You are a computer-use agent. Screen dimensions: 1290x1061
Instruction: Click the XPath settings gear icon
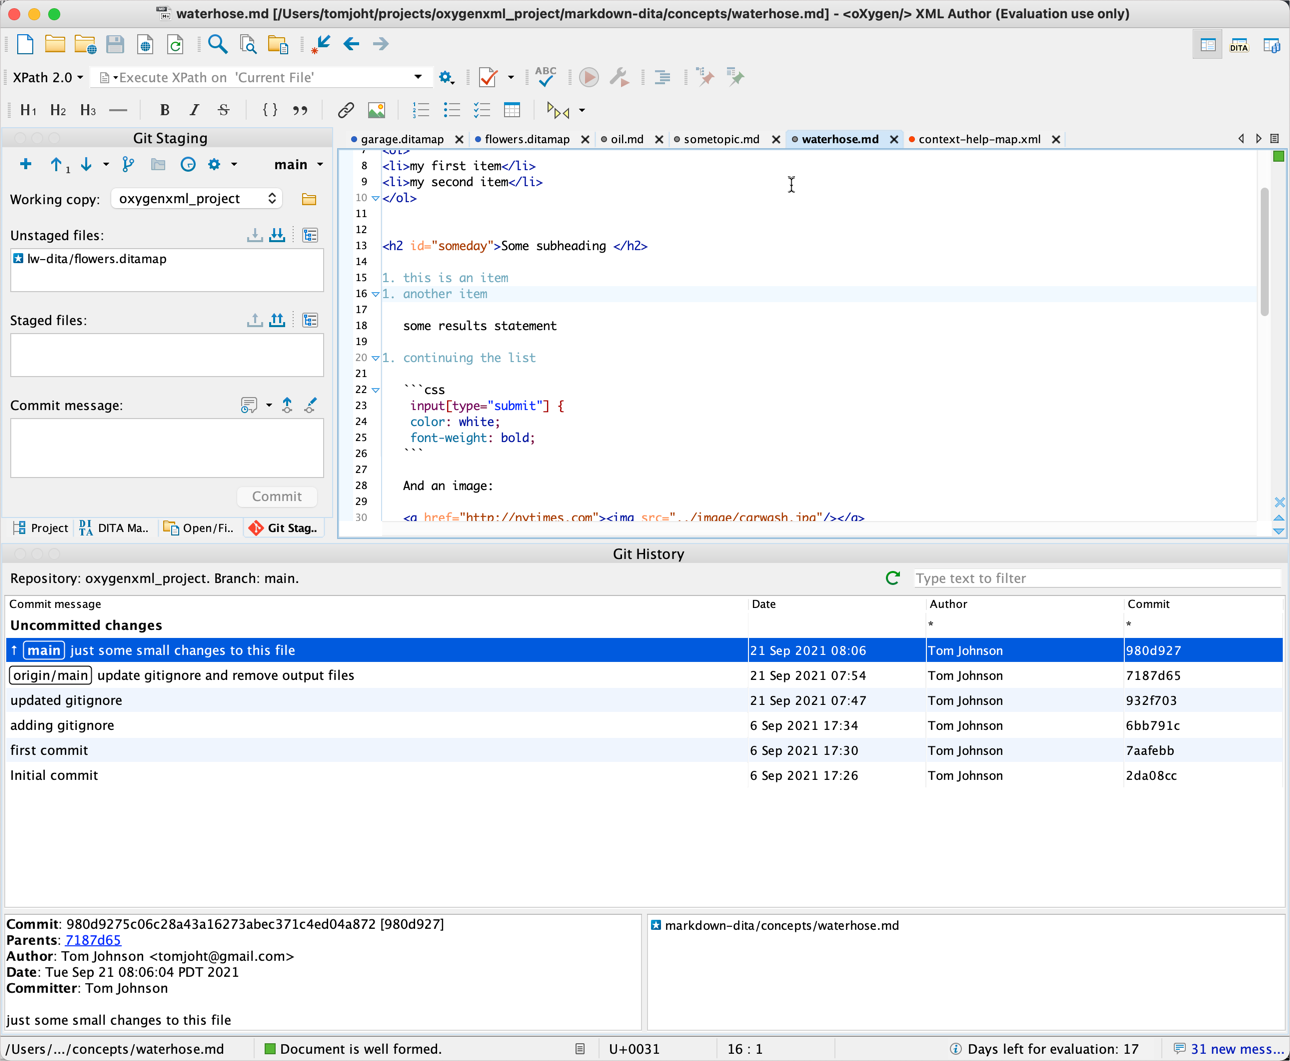point(446,77)
